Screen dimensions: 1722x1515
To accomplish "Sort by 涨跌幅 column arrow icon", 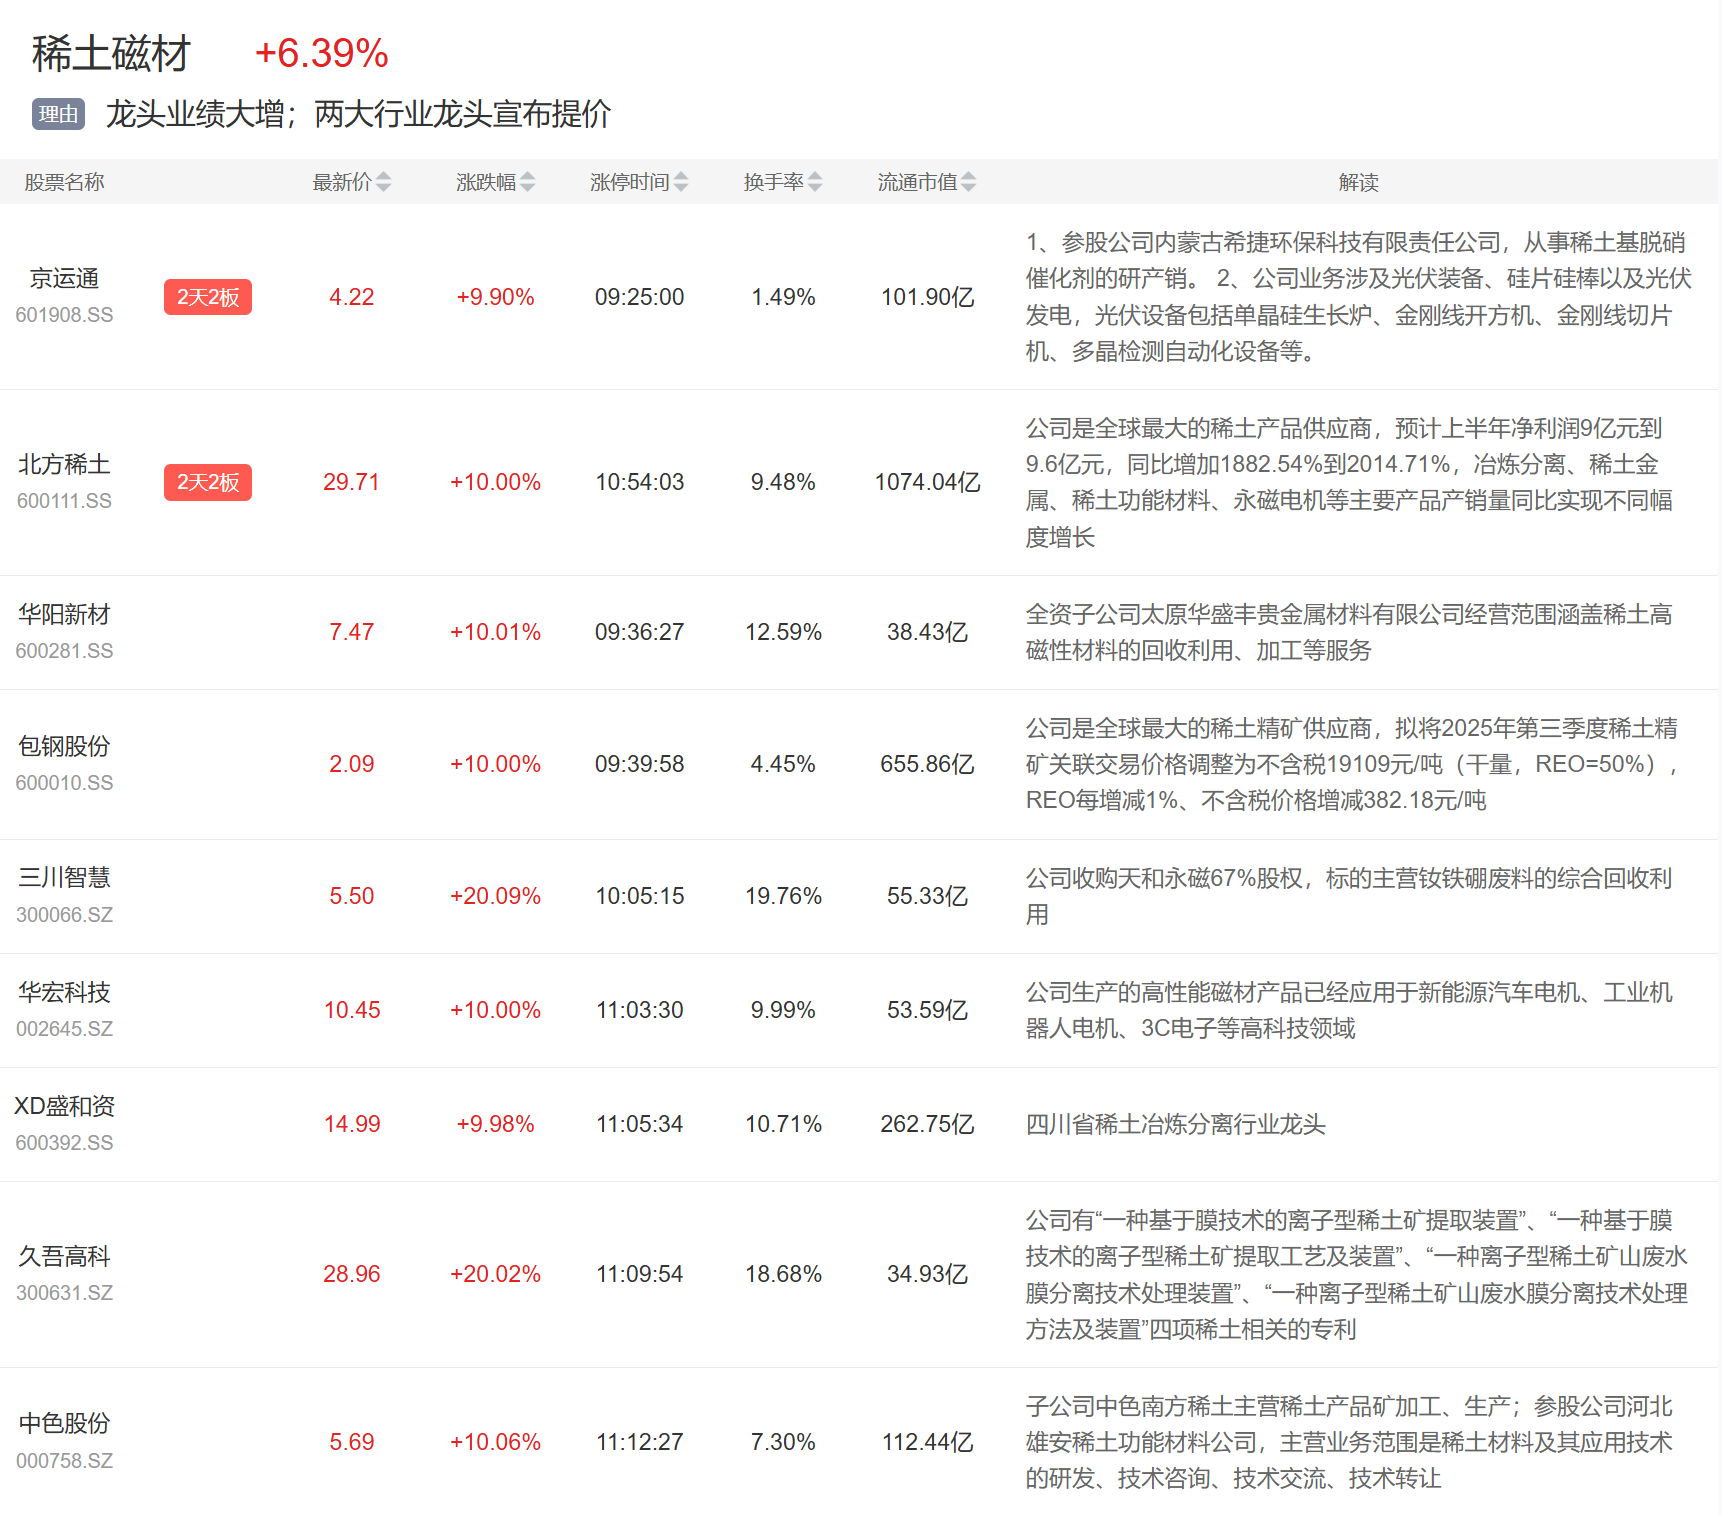I will [528, 182].
